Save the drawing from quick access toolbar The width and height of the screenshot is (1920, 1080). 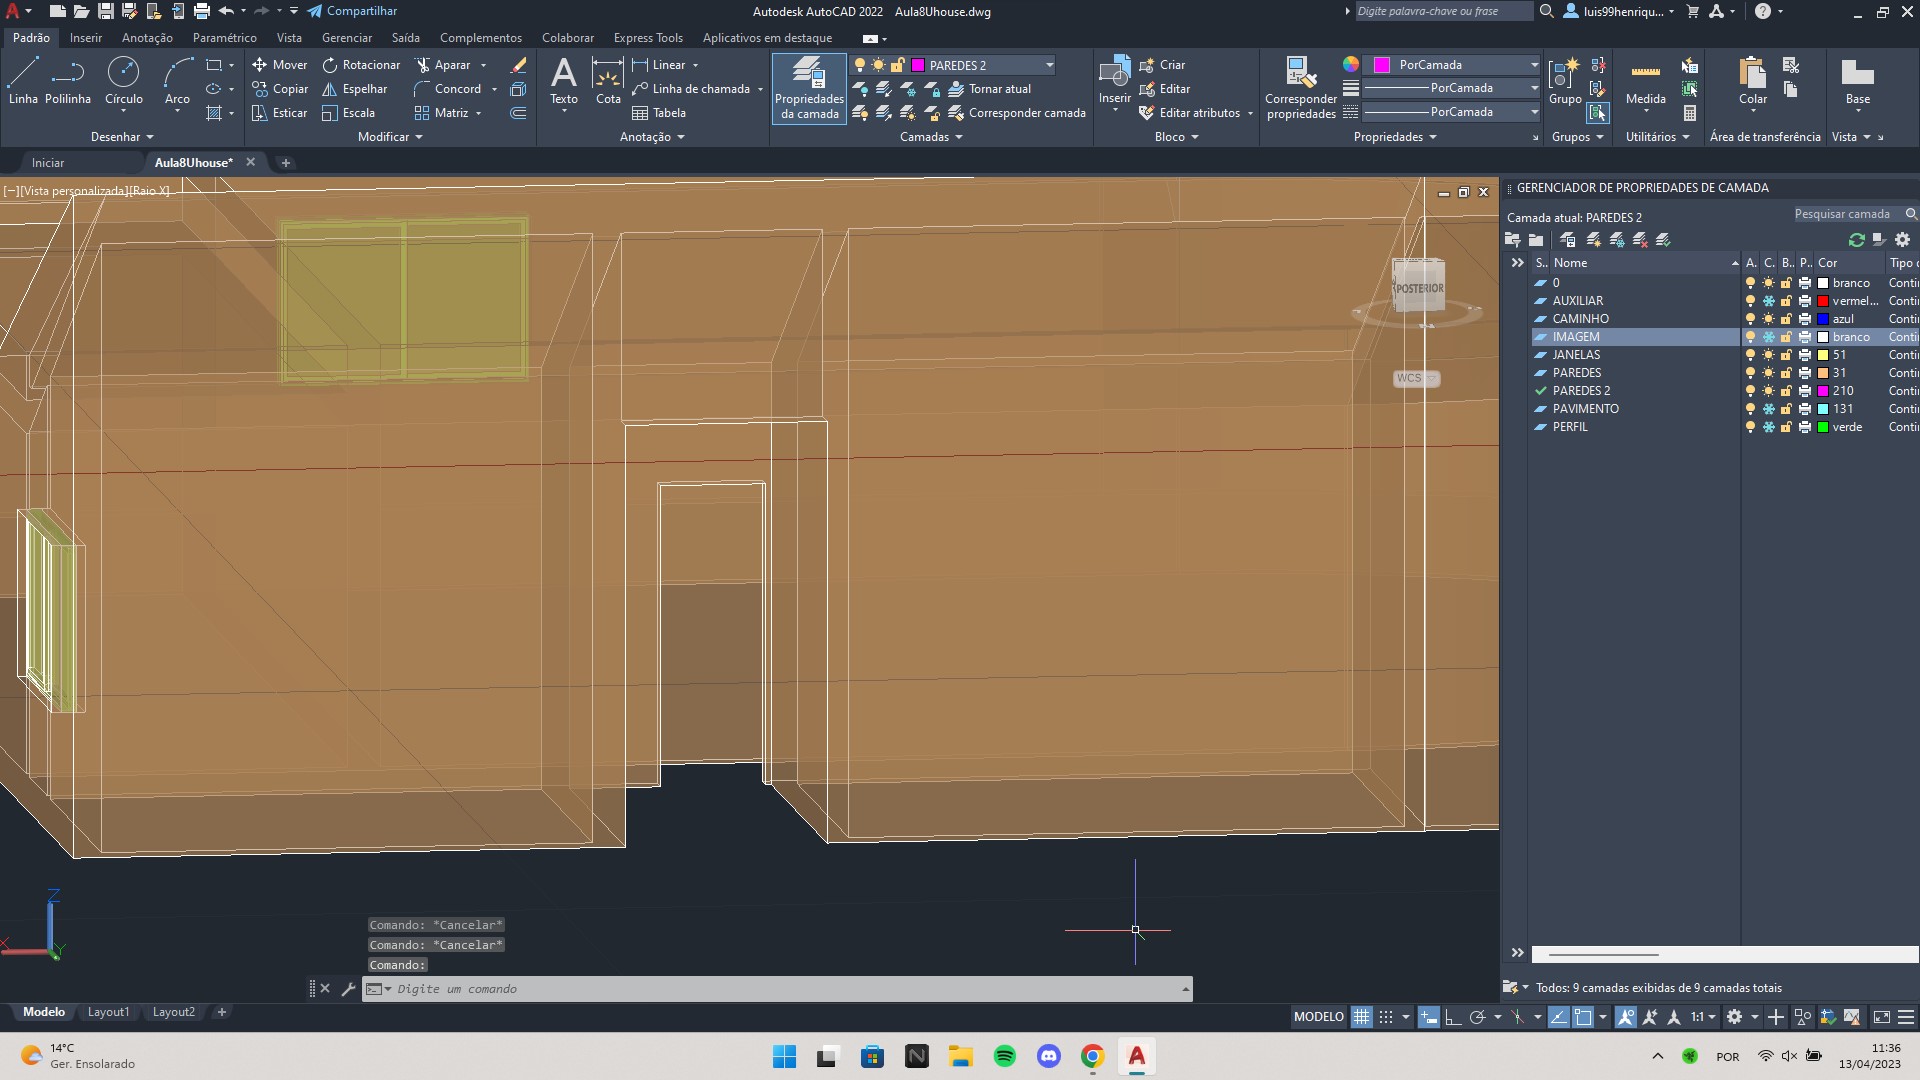click(x=105, y=11)
